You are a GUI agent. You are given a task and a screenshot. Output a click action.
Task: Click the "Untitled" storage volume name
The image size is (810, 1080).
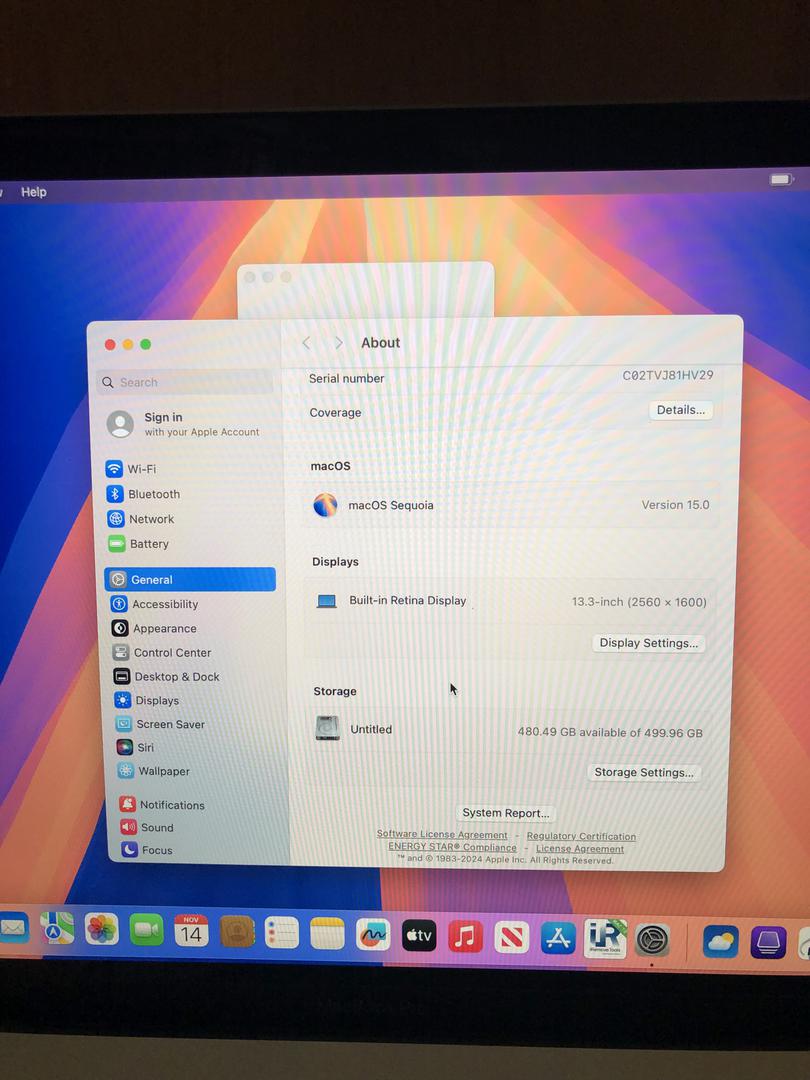pos(371,729)
